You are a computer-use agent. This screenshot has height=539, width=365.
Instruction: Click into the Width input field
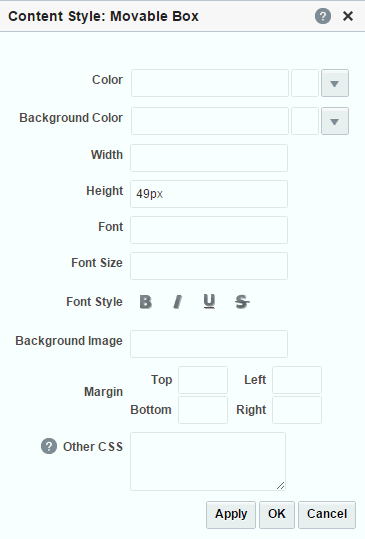(209, 158)
